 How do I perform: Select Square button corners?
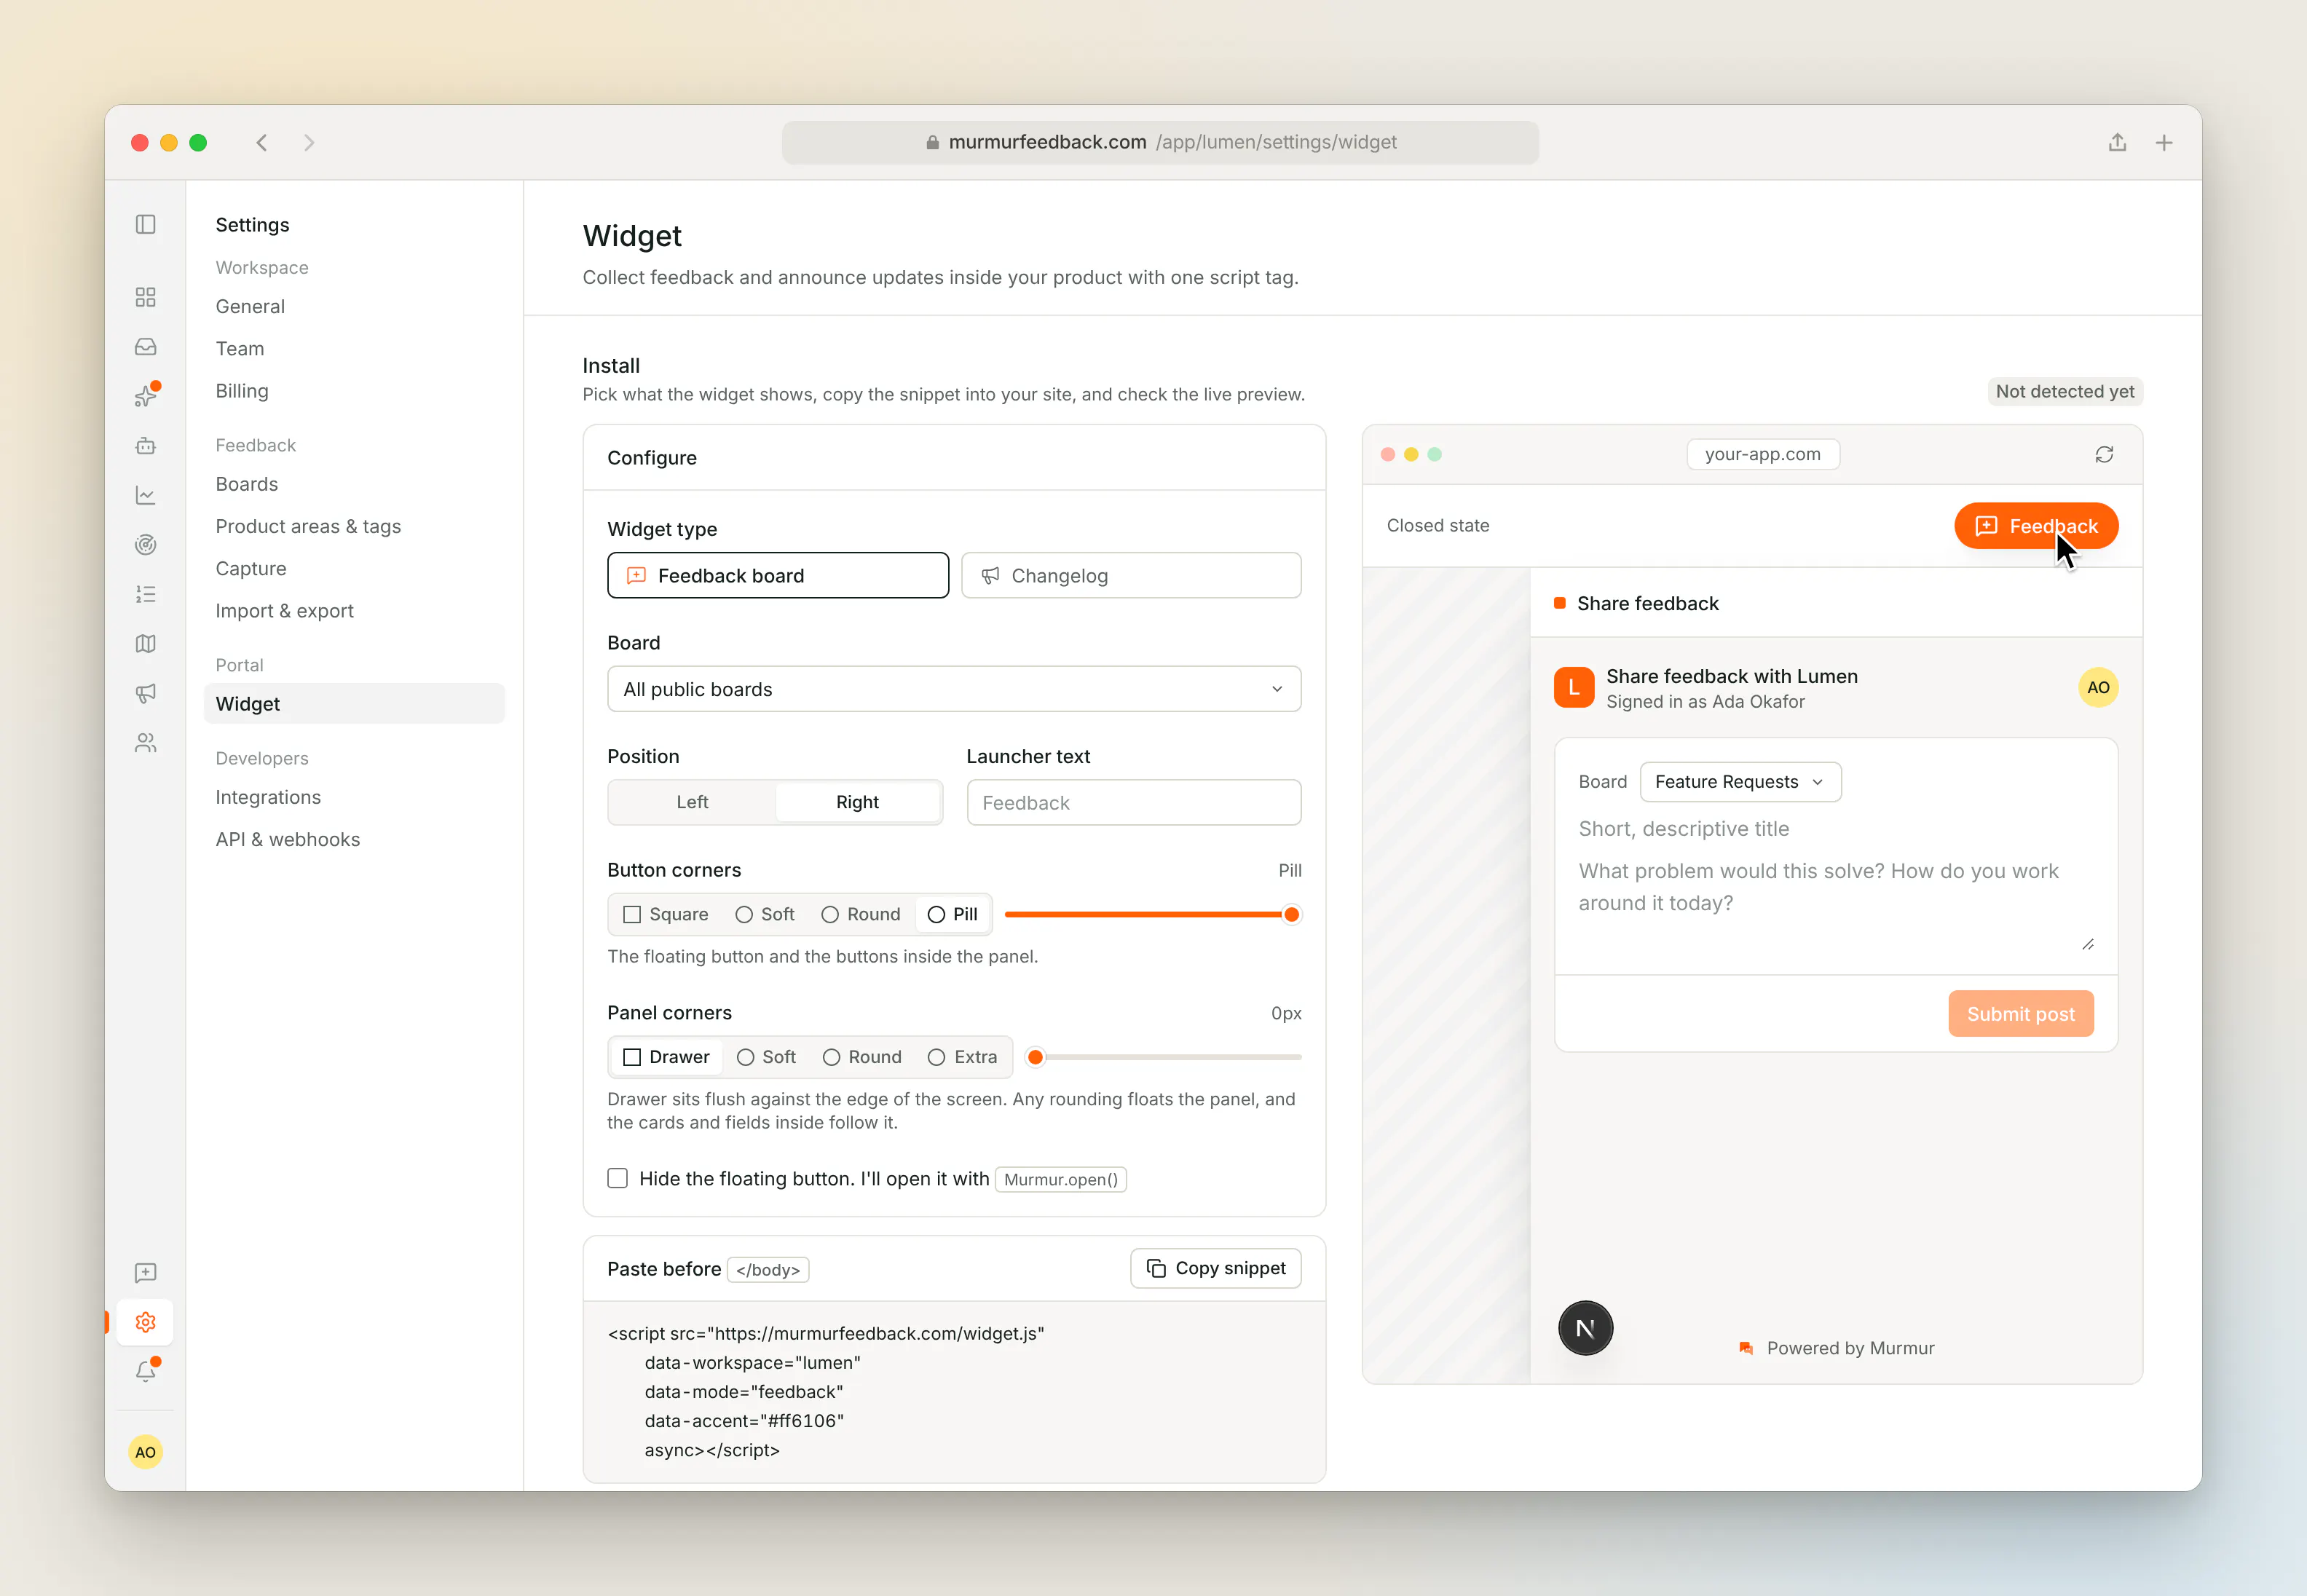tap(666, 914)
